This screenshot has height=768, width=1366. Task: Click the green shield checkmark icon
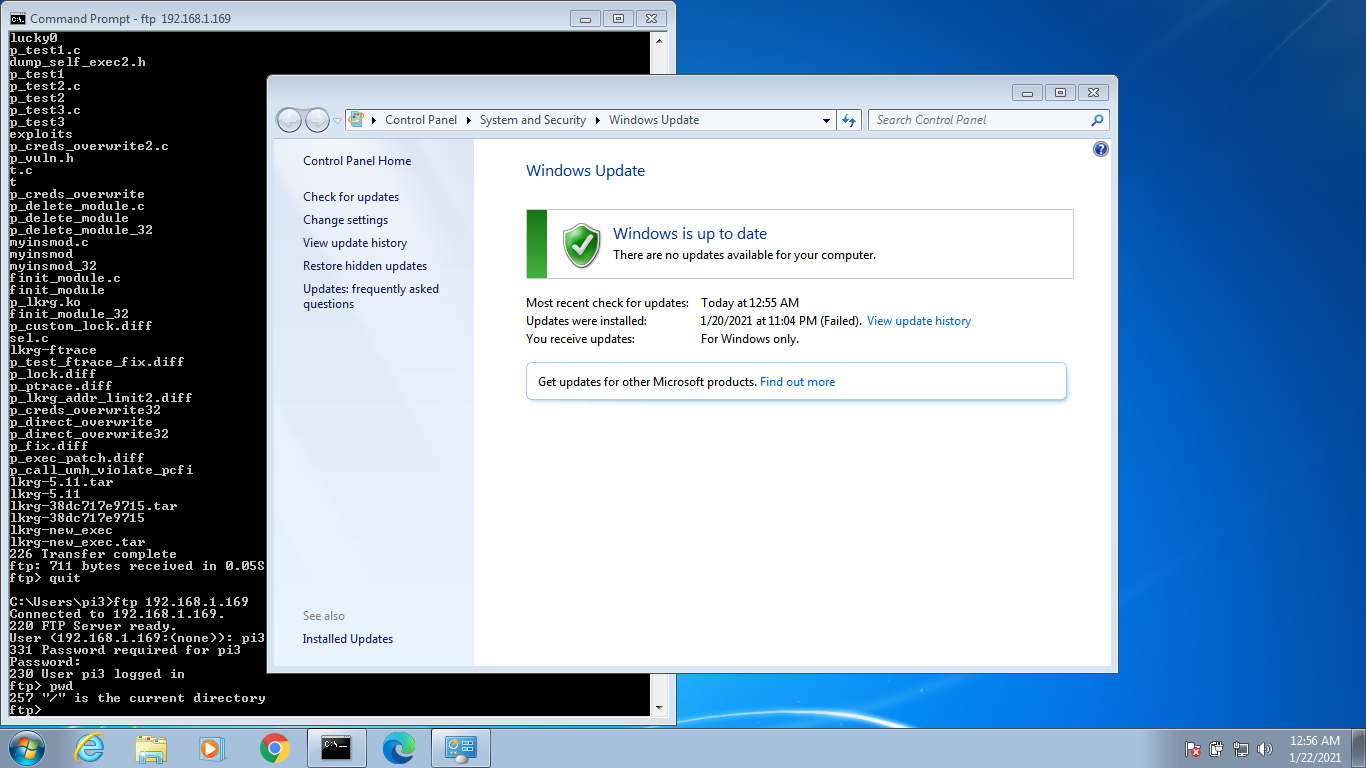[581, 245]
